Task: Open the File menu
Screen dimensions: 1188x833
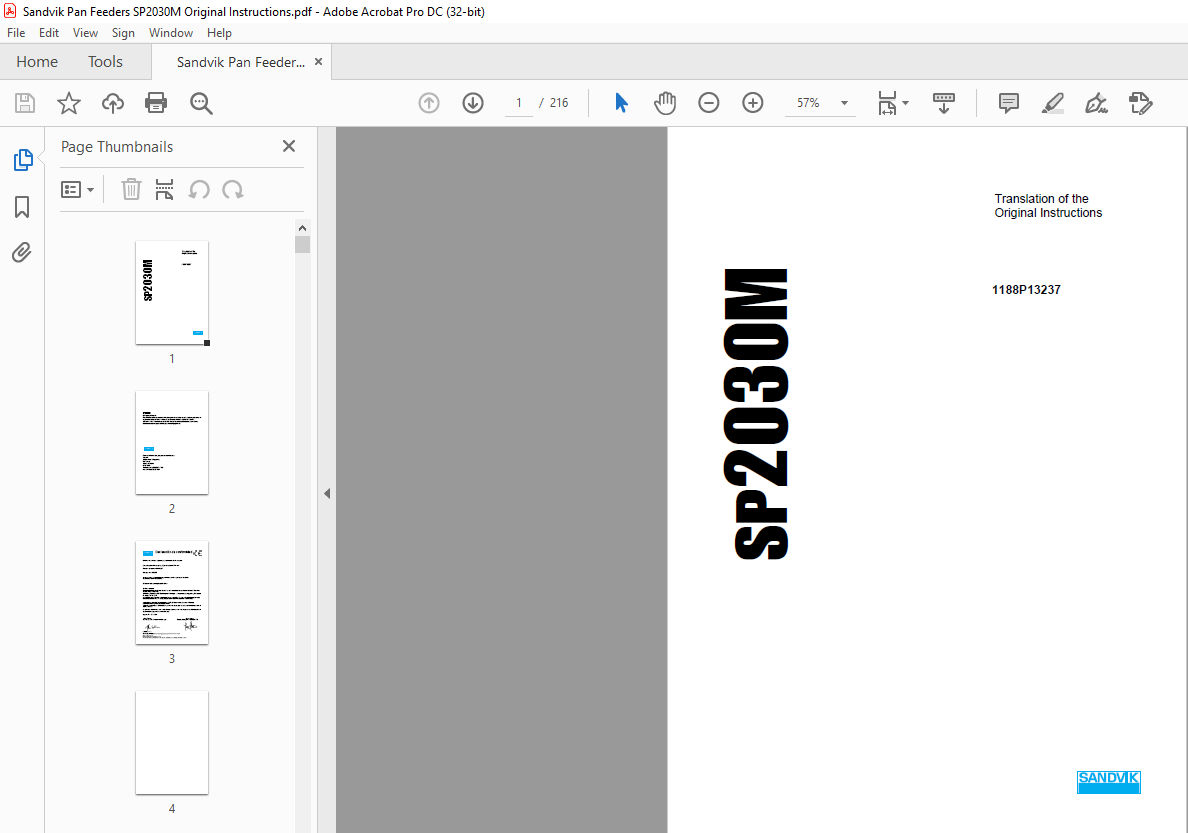Action: pyautogui.click(x=16, y=33)
